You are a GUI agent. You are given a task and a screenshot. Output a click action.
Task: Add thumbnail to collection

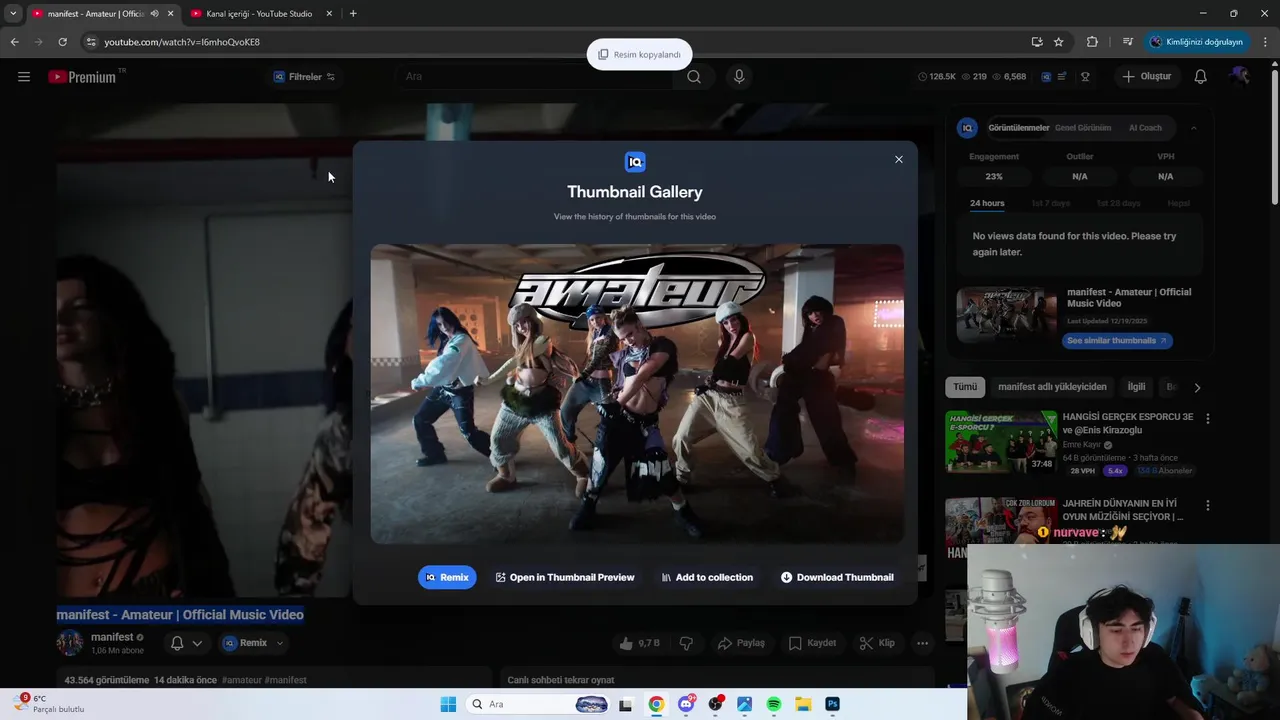(x=707, y=577)
